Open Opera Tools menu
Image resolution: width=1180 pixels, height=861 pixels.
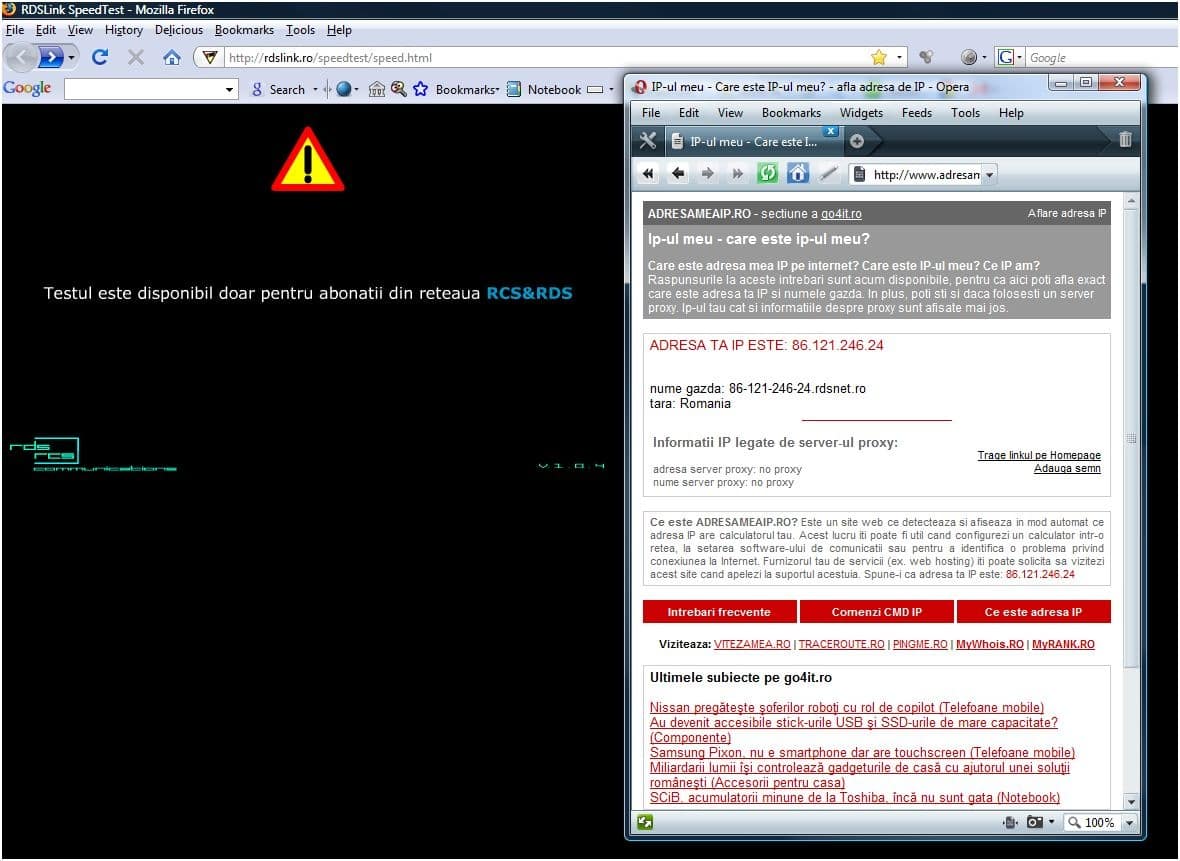[x=965, y=113]
